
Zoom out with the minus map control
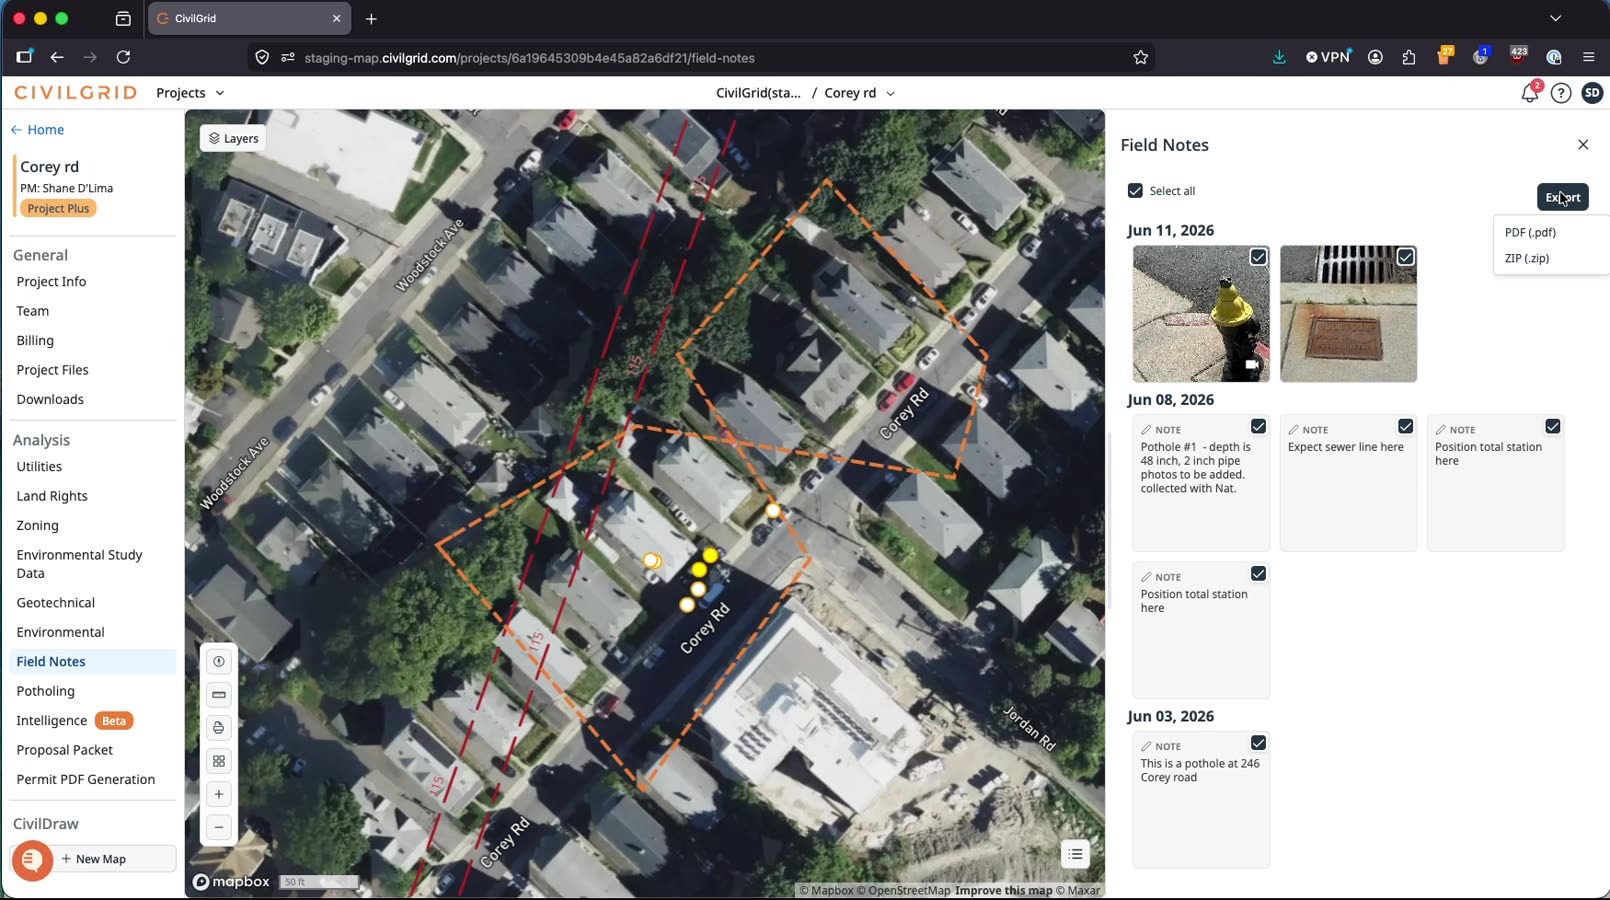click(x=218, y=827)
